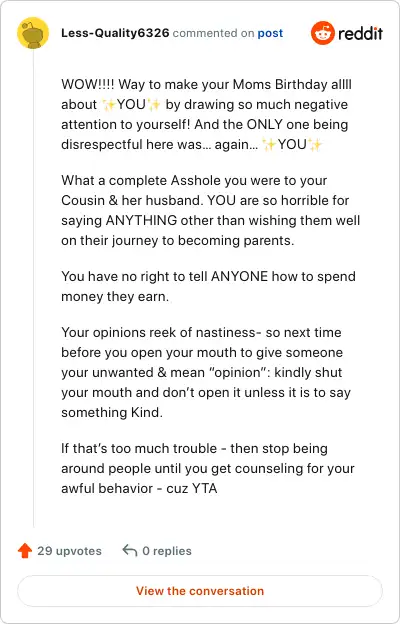Click paragraph starting "Your opinions reek"
Image resolution: width=400 pixels, height=624 pixels.
point(206,372)
